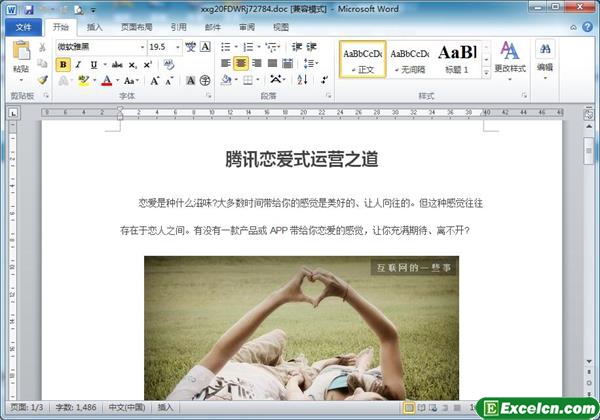Apply the 标题 1 (Heading 1) style
Image resolution: width=600 pixels, height=420 pixels.
tap(457, 59)
